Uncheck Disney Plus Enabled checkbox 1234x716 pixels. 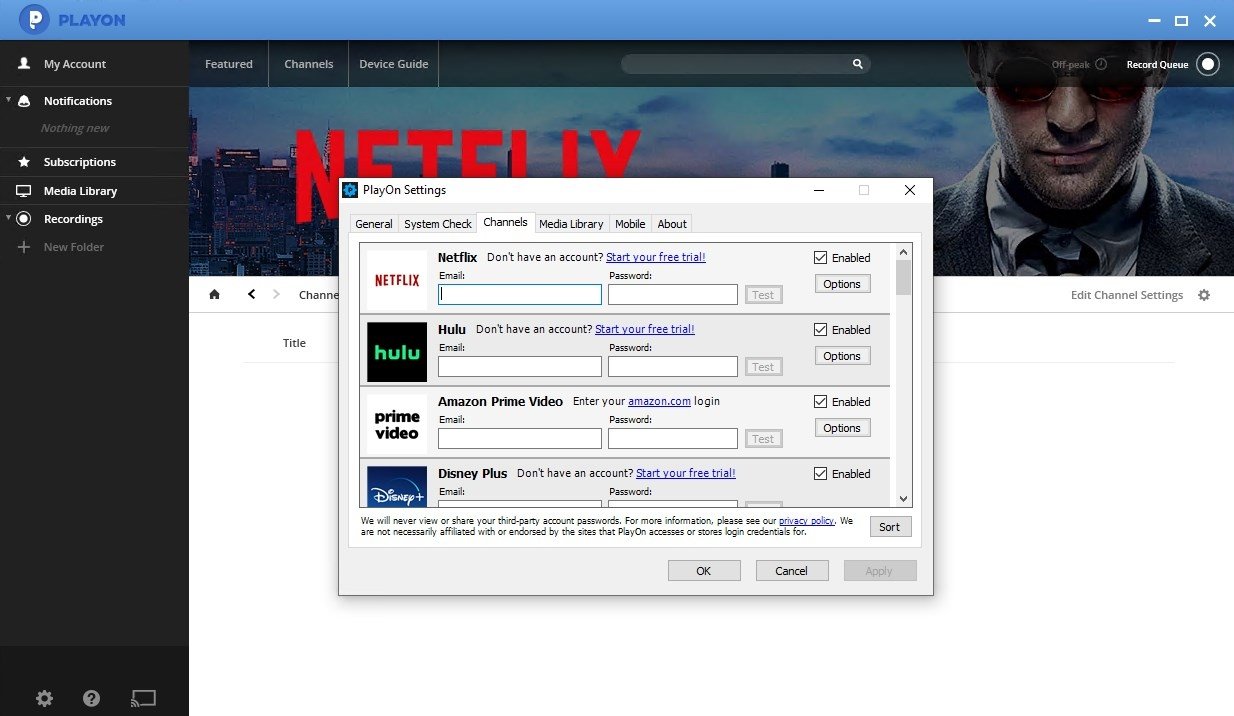pos(821,473)
